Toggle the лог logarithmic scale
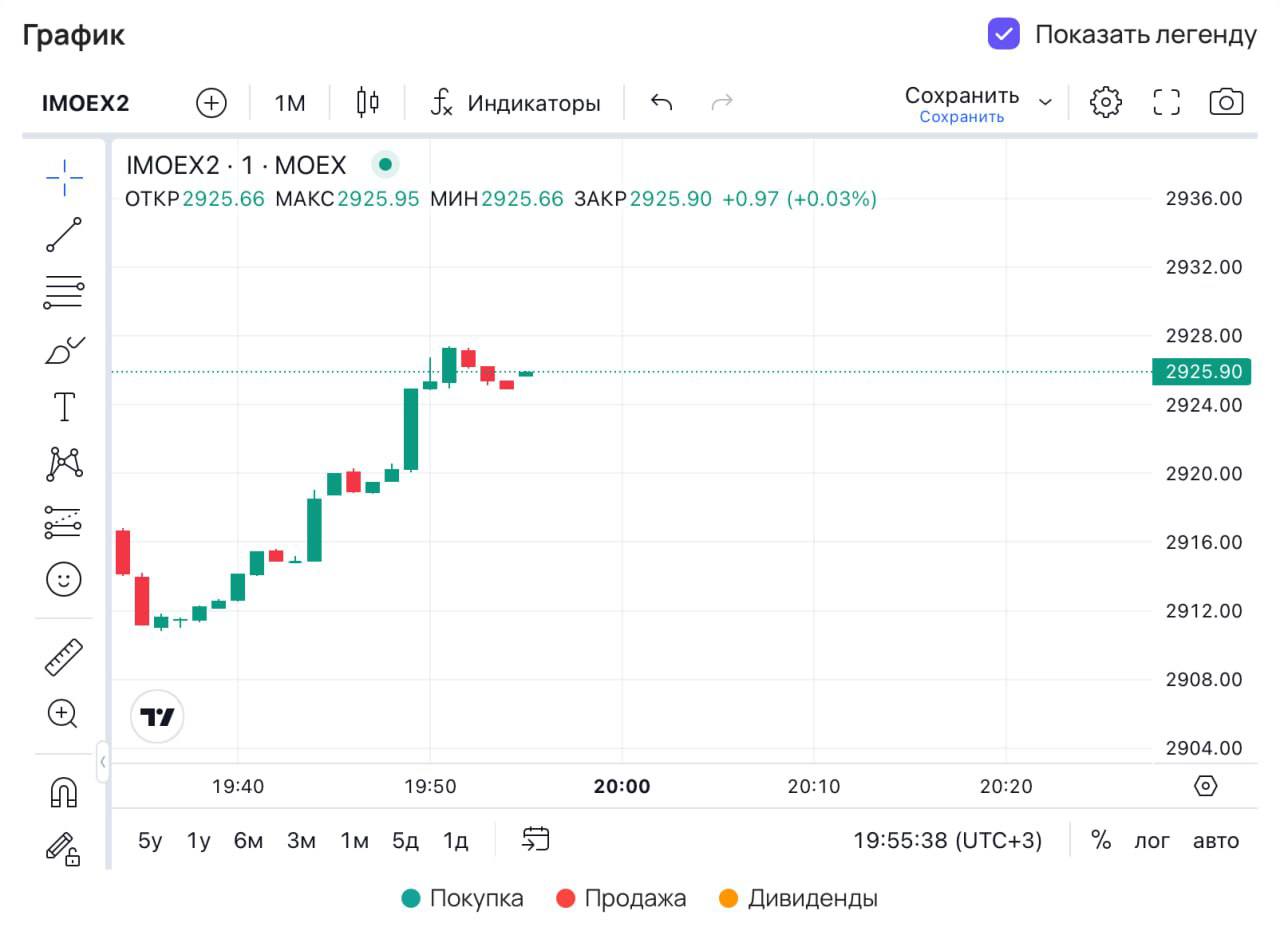 click(x=1151, y=841)
